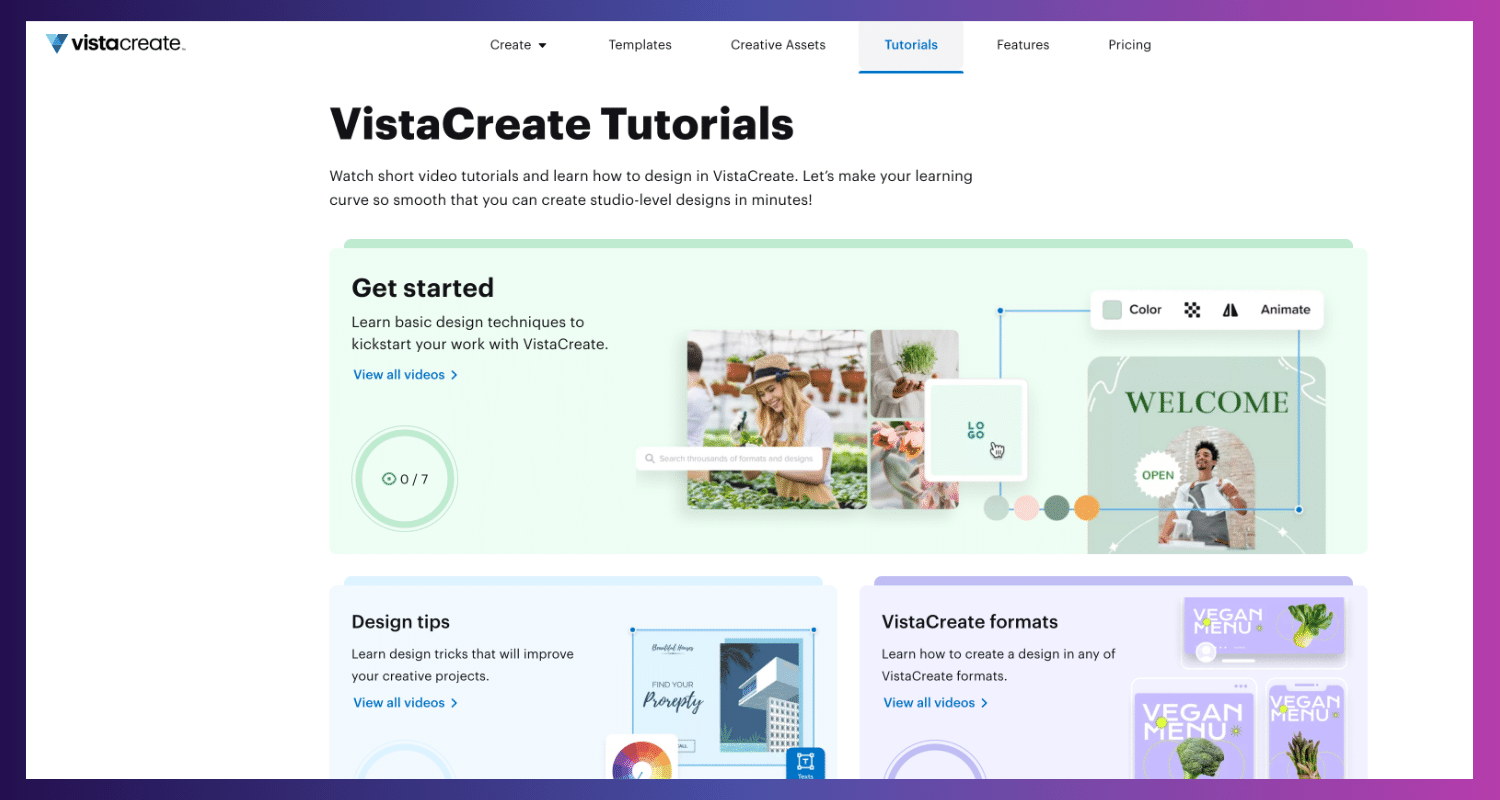Select the pink color circle
The width and height of the screenshot is (1500, 800).
[1027, 508]
